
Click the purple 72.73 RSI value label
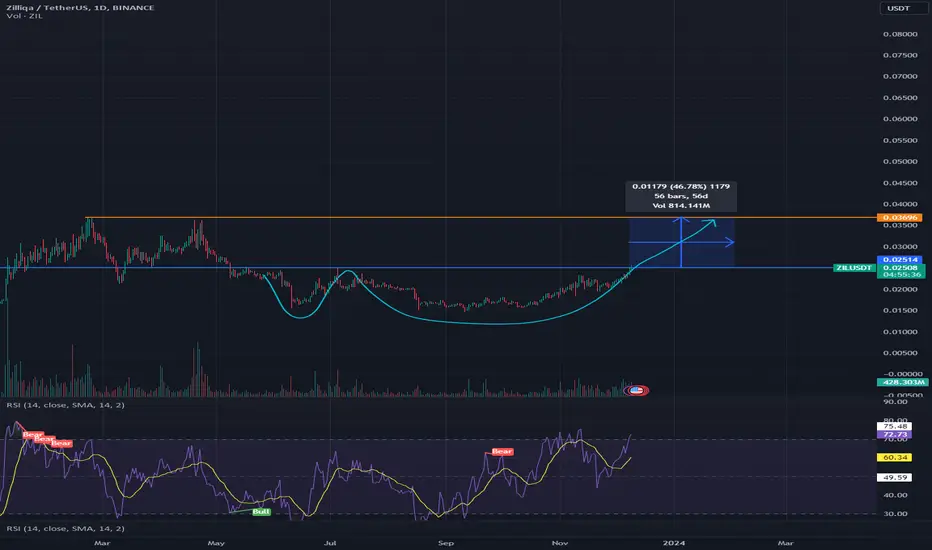point(895,435)
